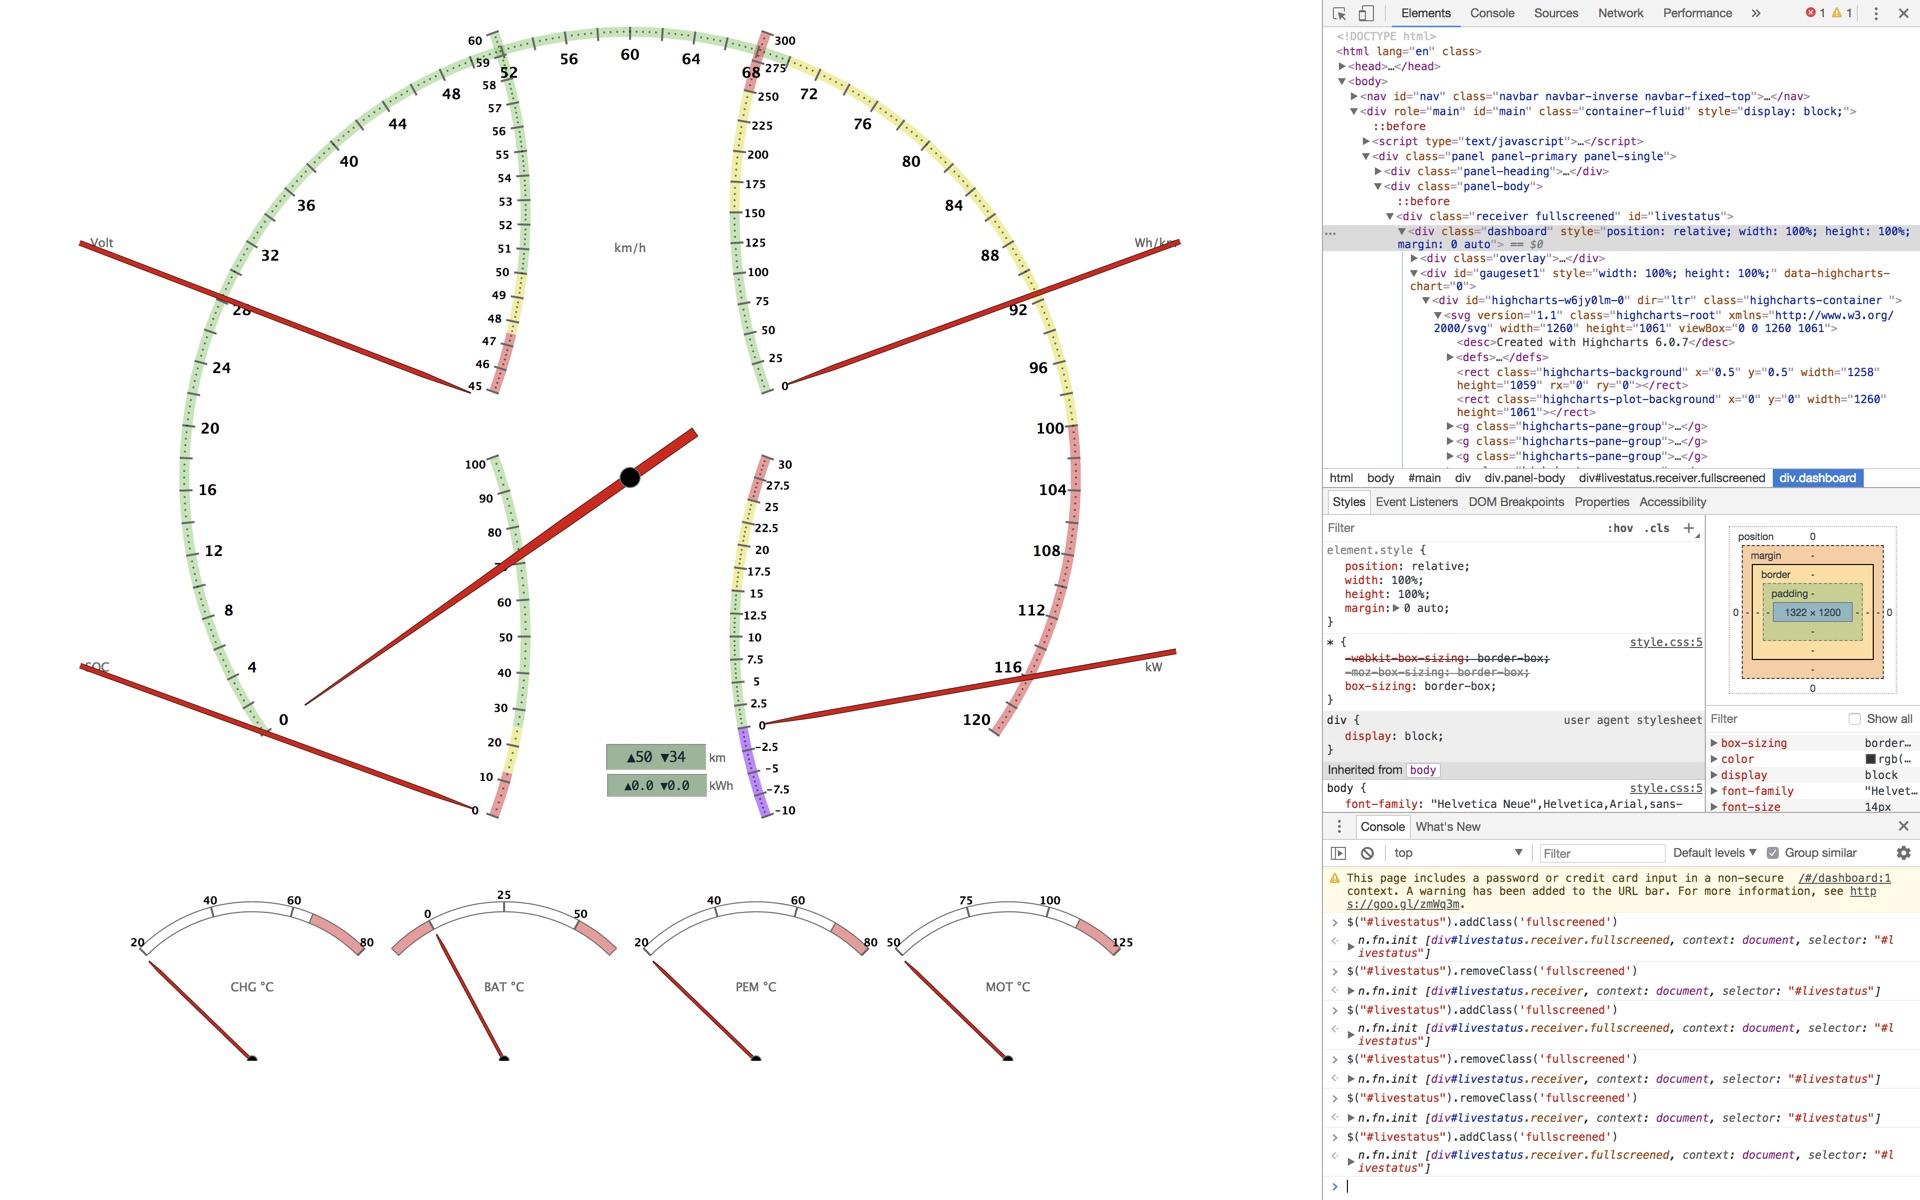Close the console drawer with X
The height and width of the screenshot is (1200, 1920).
(x=1903, y=826)
